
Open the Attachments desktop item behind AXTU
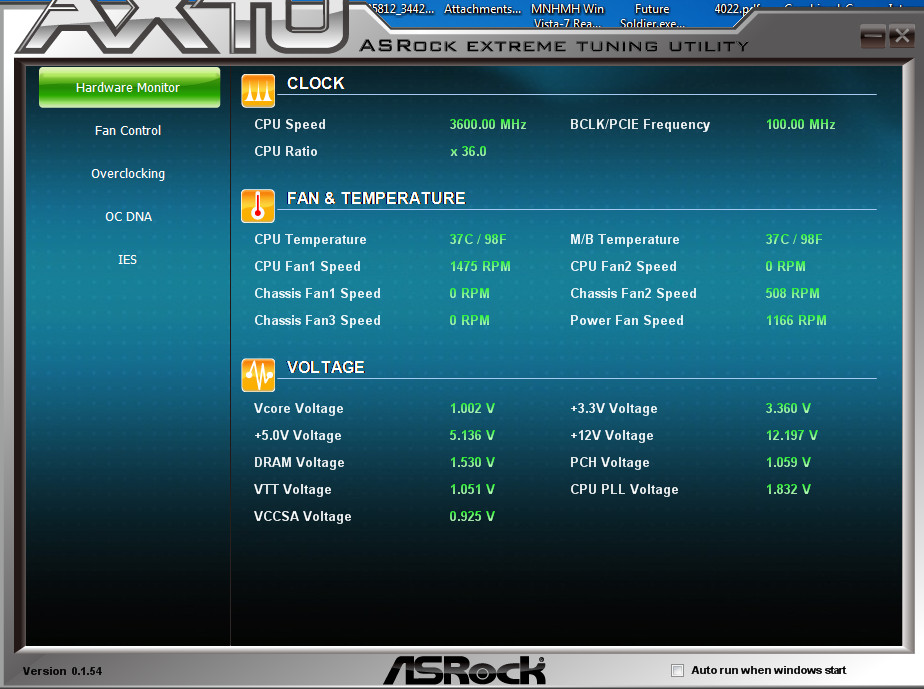pyautogui.click(x=482, y=9)
